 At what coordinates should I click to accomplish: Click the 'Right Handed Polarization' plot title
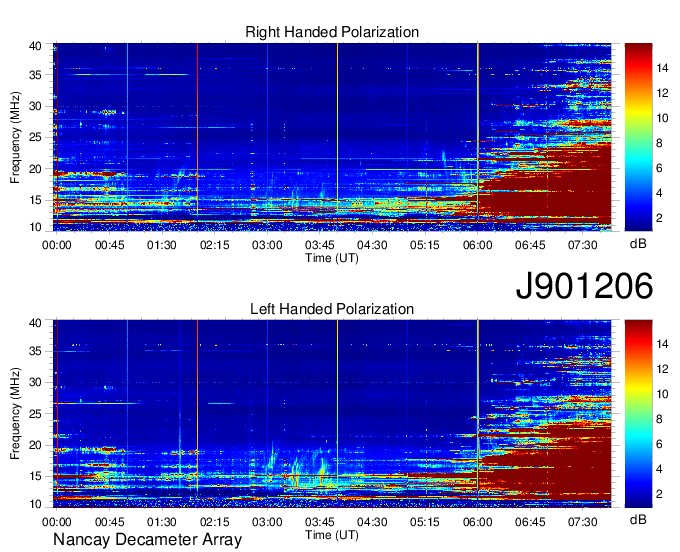(332, 32)
